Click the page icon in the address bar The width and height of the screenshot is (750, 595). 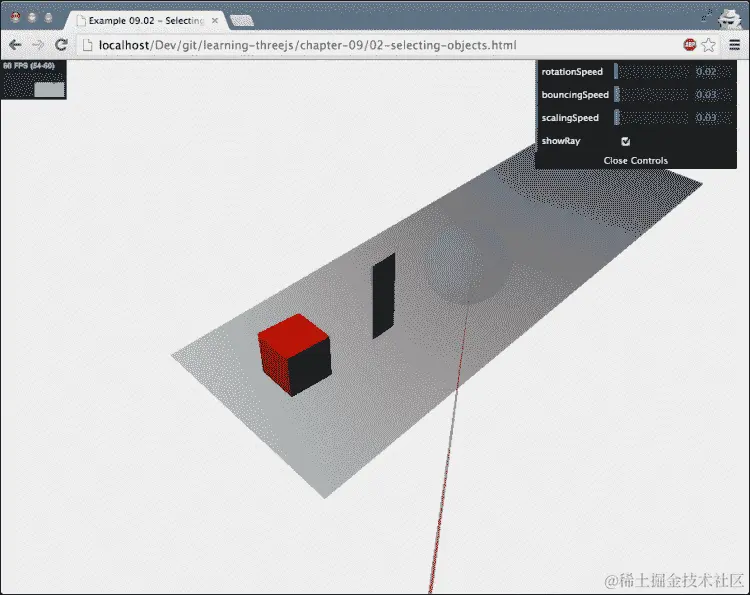88,45
